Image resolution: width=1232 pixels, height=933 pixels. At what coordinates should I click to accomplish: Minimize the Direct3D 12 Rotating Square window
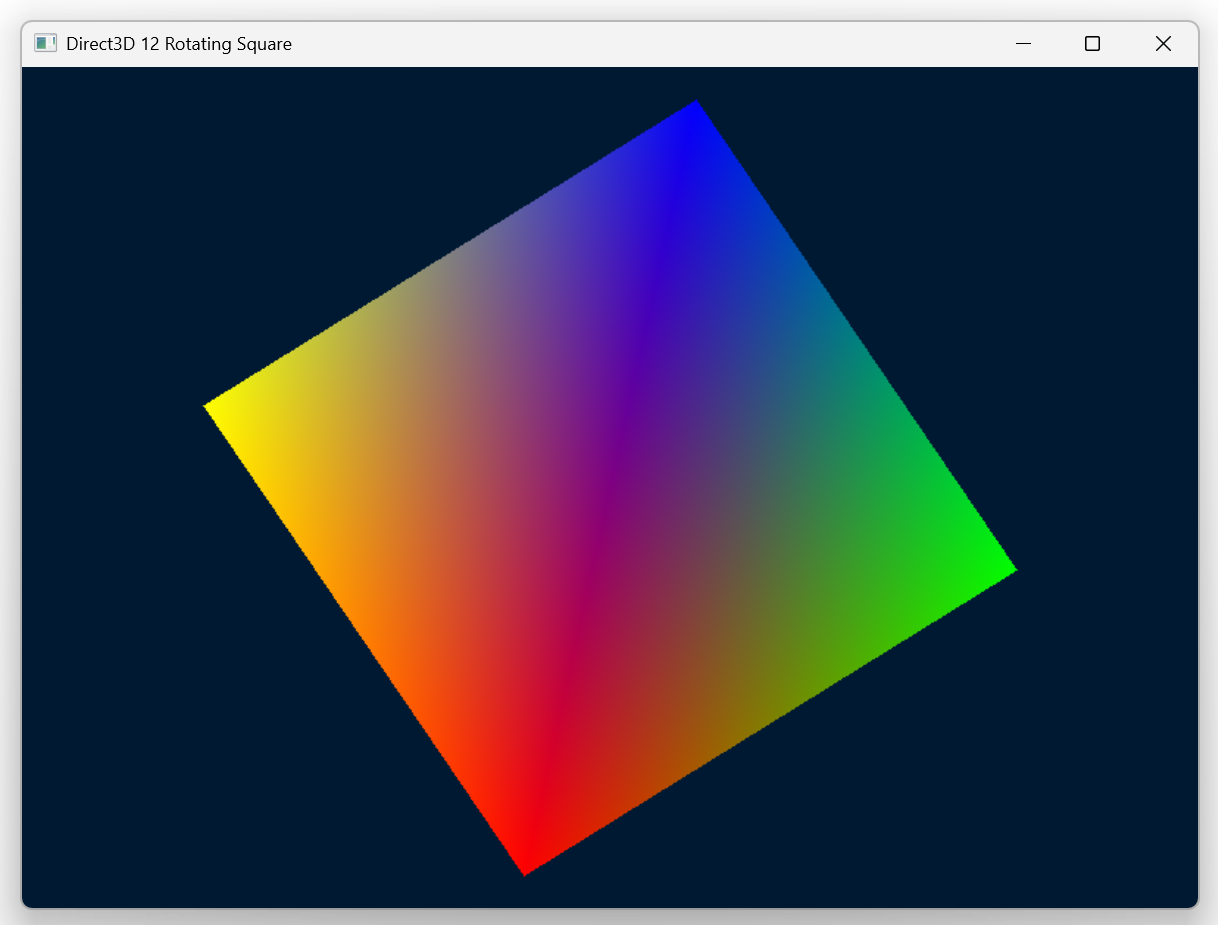click(x=1023, y=43)
